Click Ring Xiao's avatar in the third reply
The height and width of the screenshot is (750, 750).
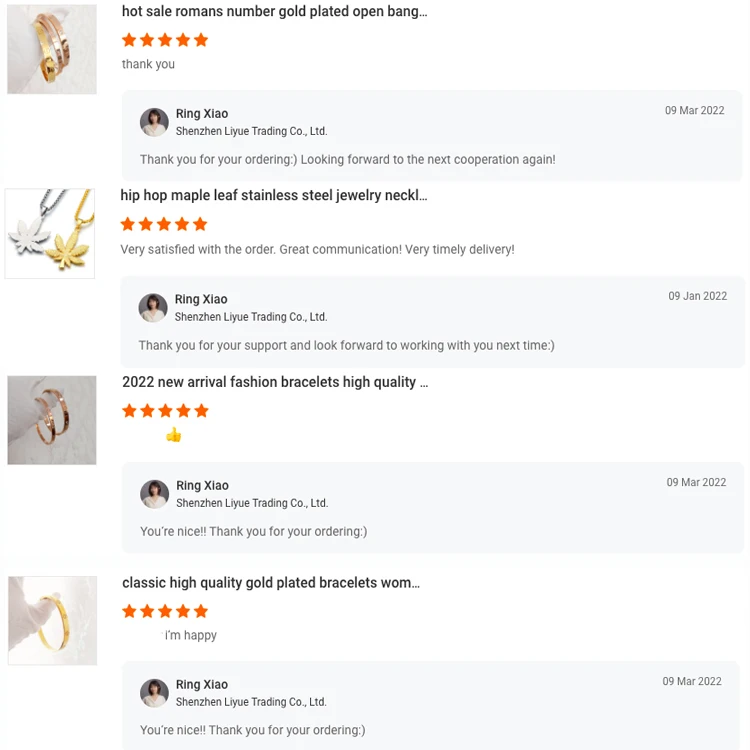(154, 494)
